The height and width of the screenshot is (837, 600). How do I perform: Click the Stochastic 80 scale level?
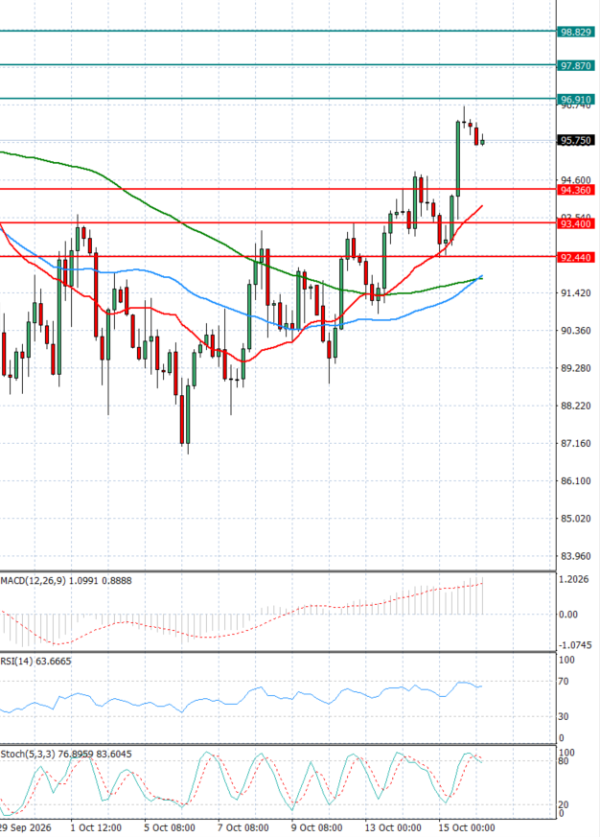(563, 761)
